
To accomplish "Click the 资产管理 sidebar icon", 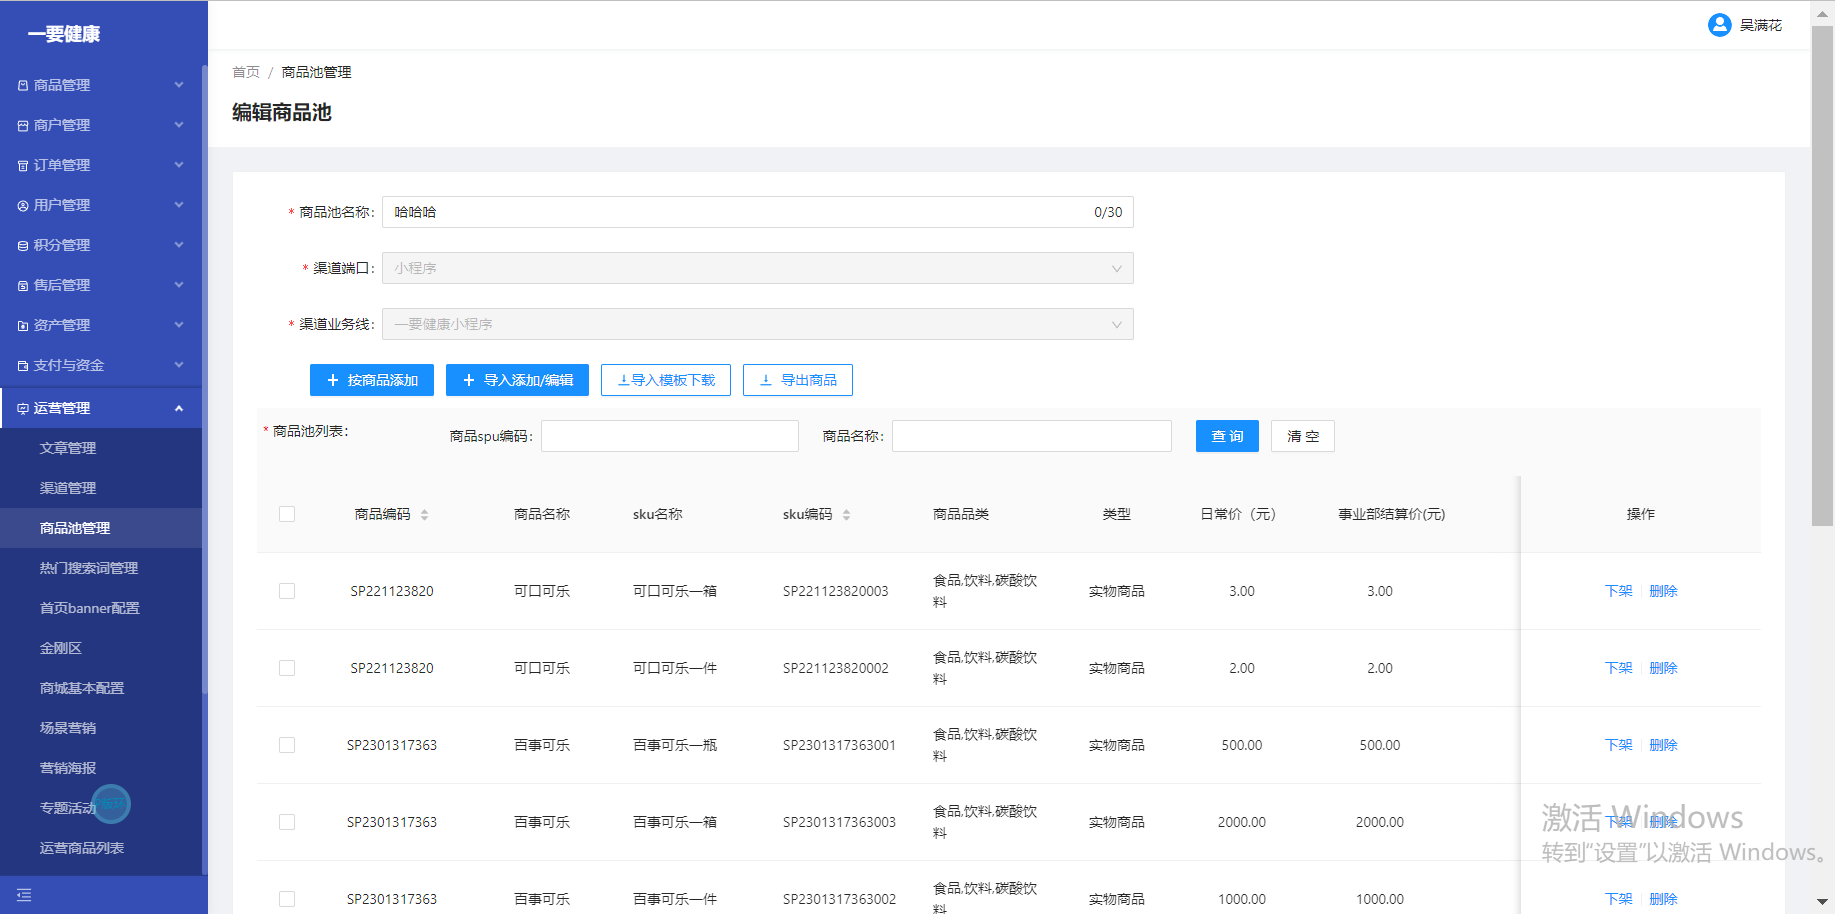I will (23, 326).
